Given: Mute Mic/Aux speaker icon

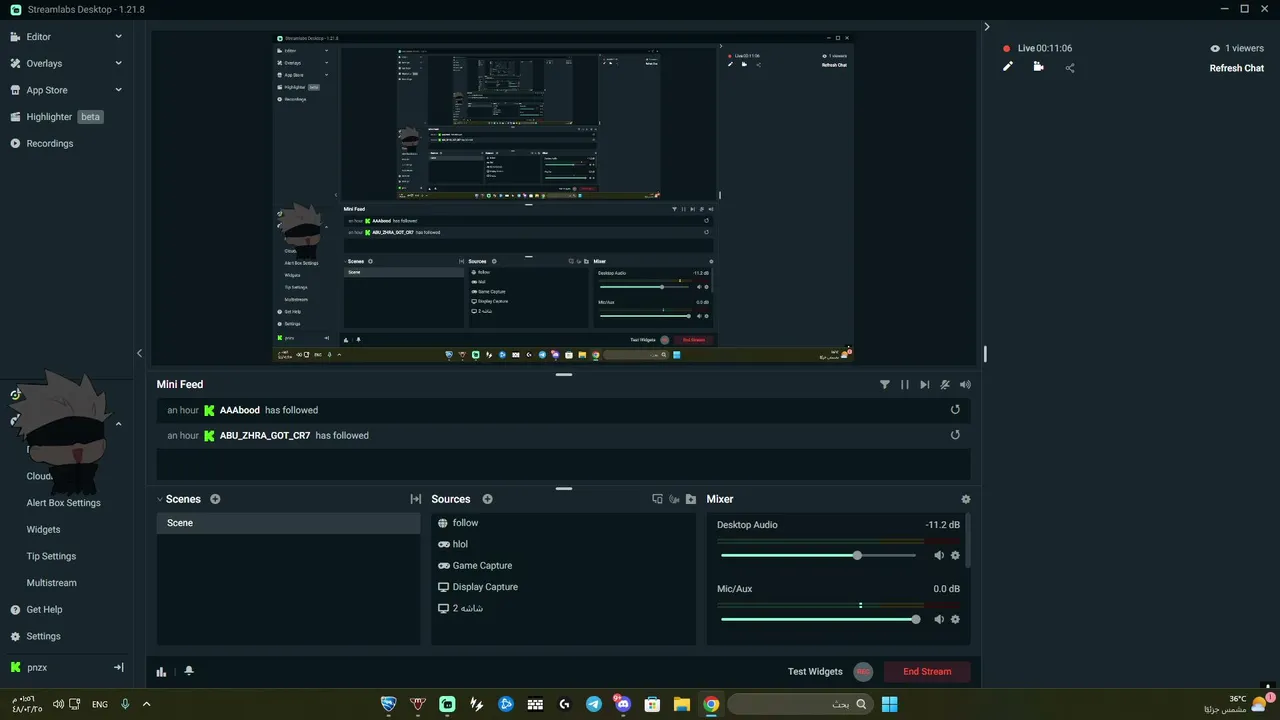Looking at the screenshot, I should (x=939, y=619).
